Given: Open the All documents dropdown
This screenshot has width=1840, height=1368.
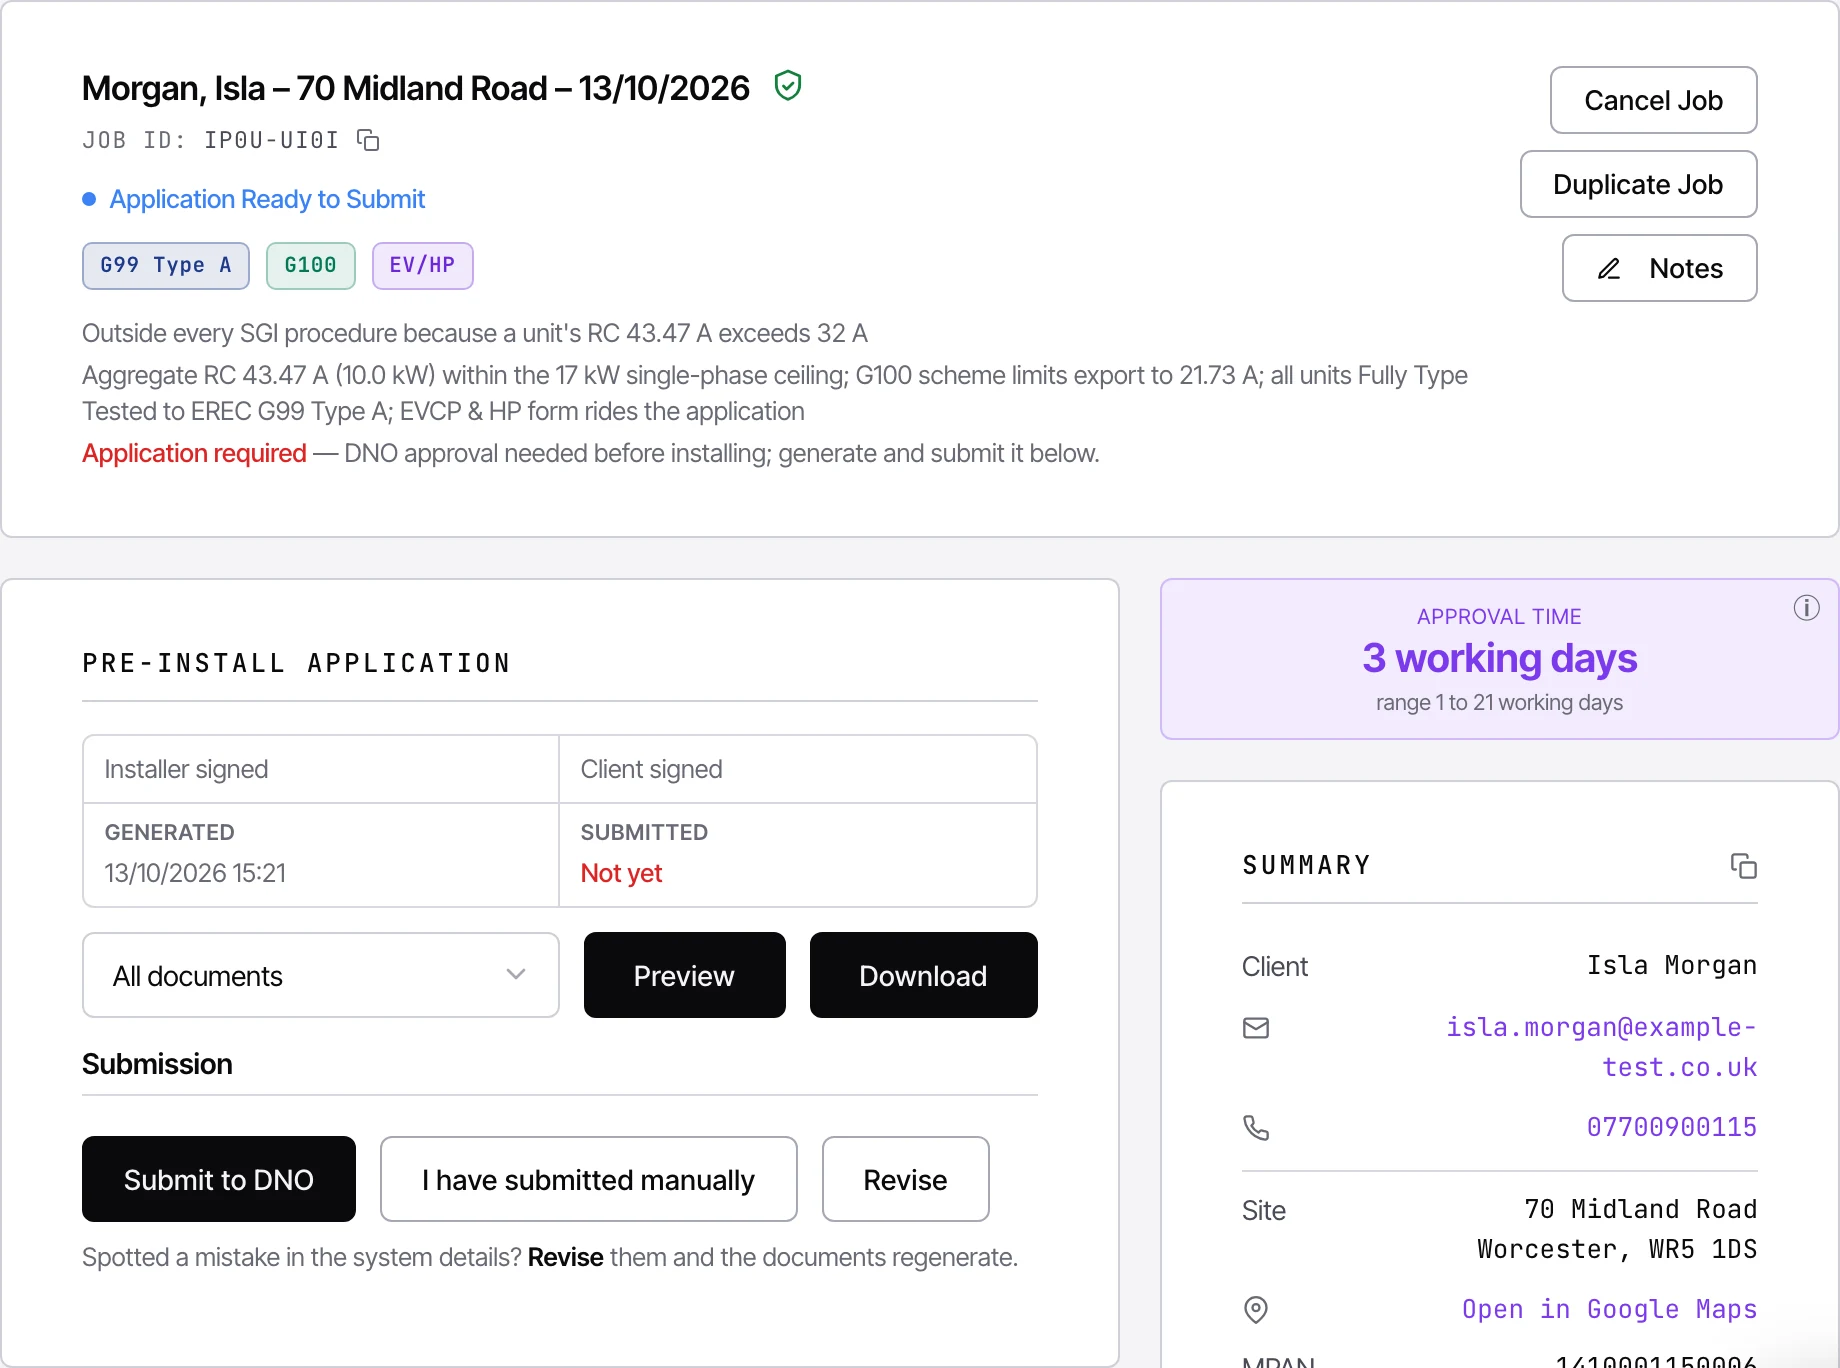Looking at the screenshot, I should [x=321, y=975].
